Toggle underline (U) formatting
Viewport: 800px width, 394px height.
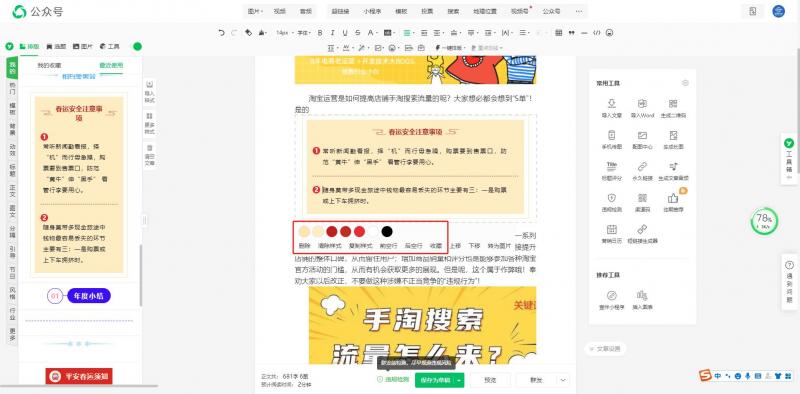[345, 33]
